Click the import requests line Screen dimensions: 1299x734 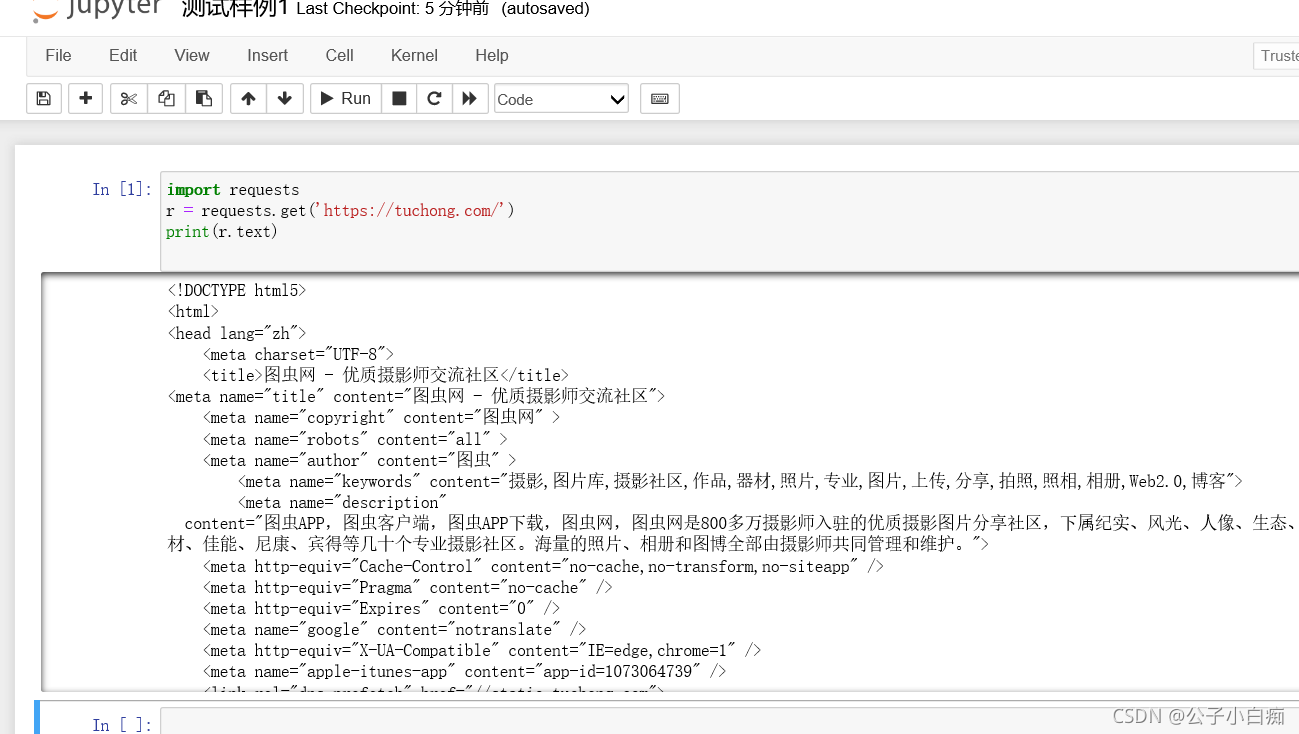(x=233, y=189)
